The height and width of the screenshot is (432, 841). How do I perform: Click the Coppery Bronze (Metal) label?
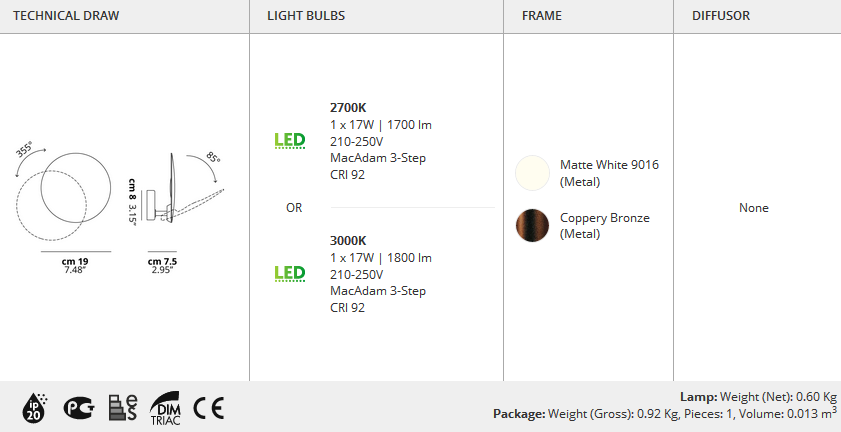605,225
